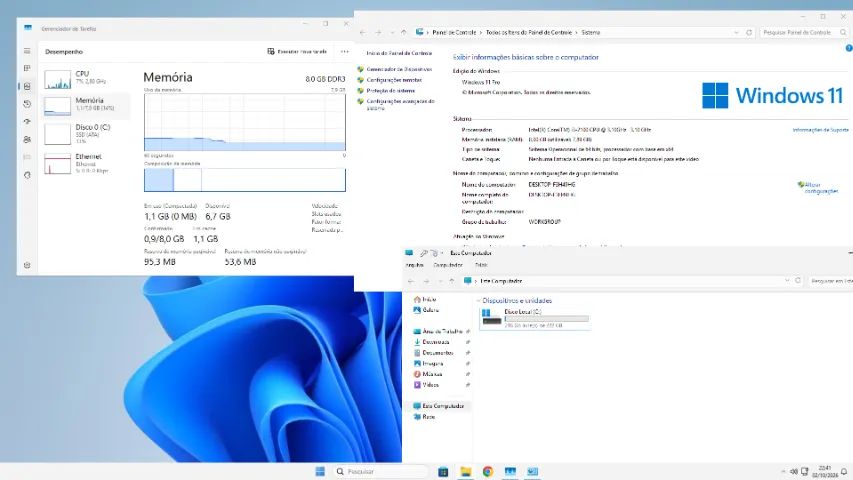The image size is (853, 480).
Task: Select the Ethernet performance item
Action: pyautogui.click(x=86, y=163)
